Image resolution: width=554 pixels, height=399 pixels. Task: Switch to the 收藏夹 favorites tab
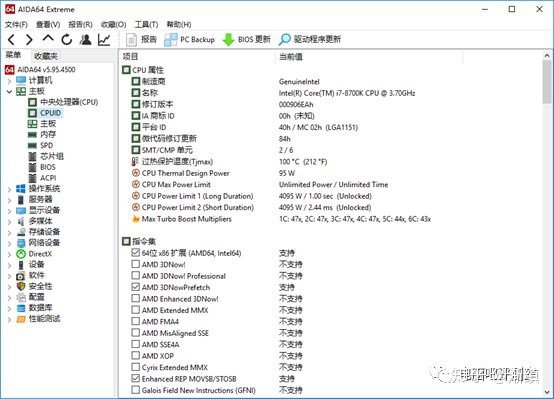pyautogui.click(x=46, y=56)
